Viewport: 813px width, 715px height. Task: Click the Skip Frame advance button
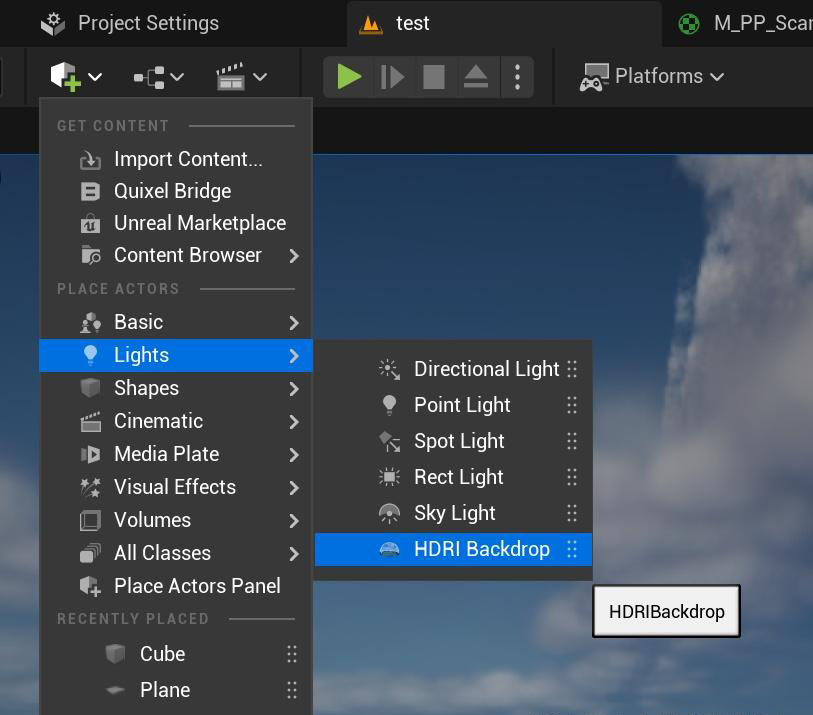click(392, 77)
